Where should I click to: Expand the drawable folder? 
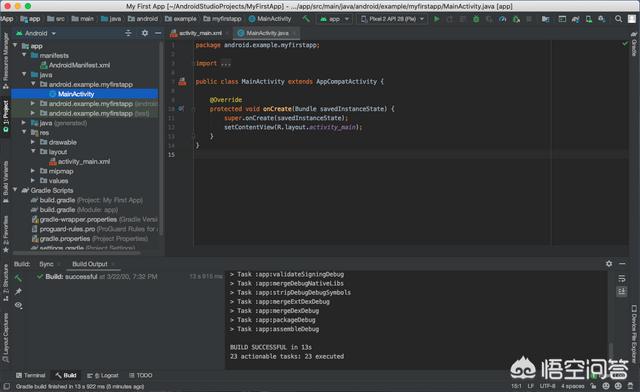click(33, 142)
